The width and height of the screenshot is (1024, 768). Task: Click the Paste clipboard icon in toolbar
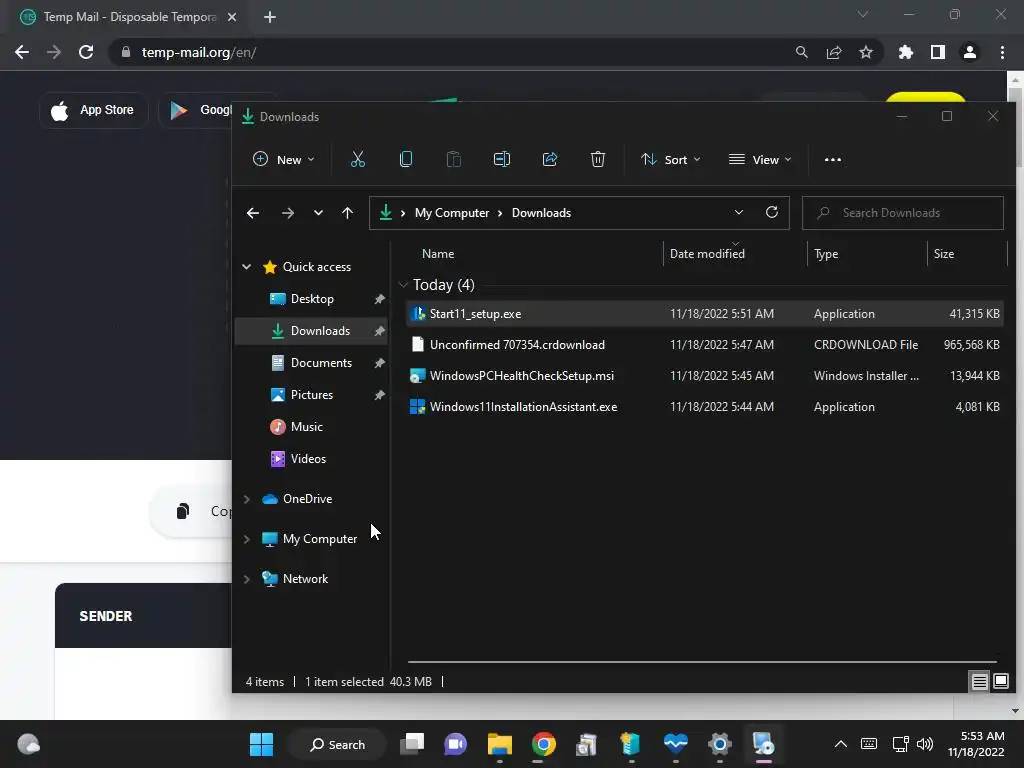454,159
